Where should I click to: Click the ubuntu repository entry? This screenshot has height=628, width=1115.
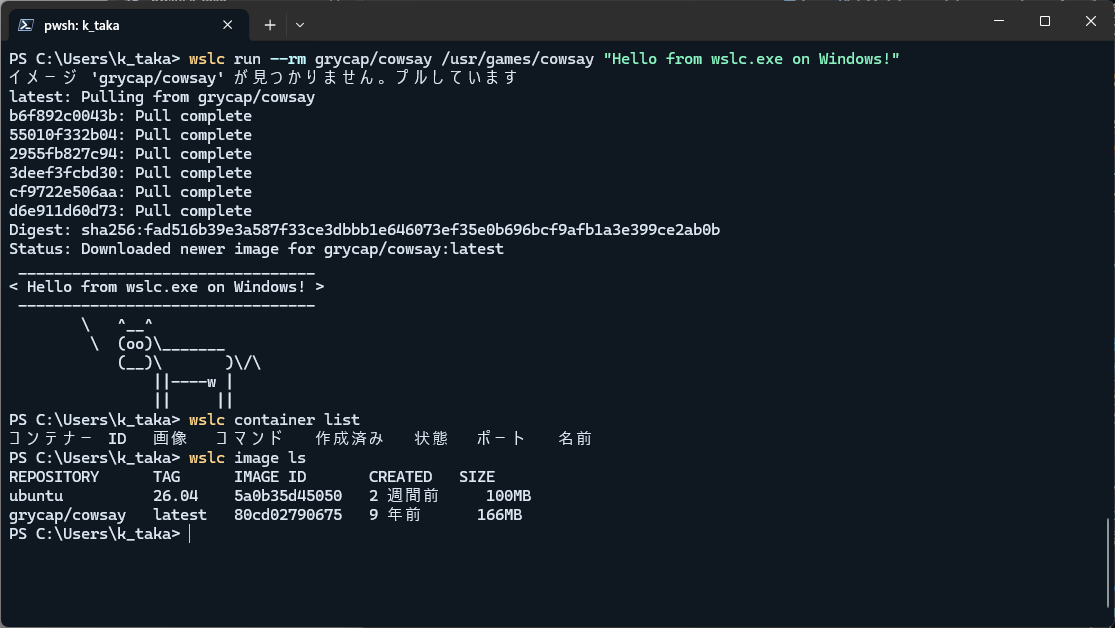pyautogui.click(x=36, y=496)
